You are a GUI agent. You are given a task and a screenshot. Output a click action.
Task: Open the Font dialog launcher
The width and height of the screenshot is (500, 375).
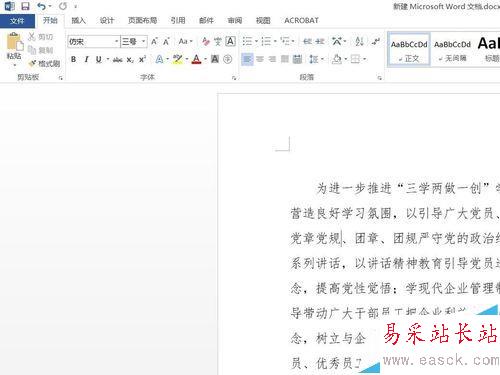pos(234,78)
